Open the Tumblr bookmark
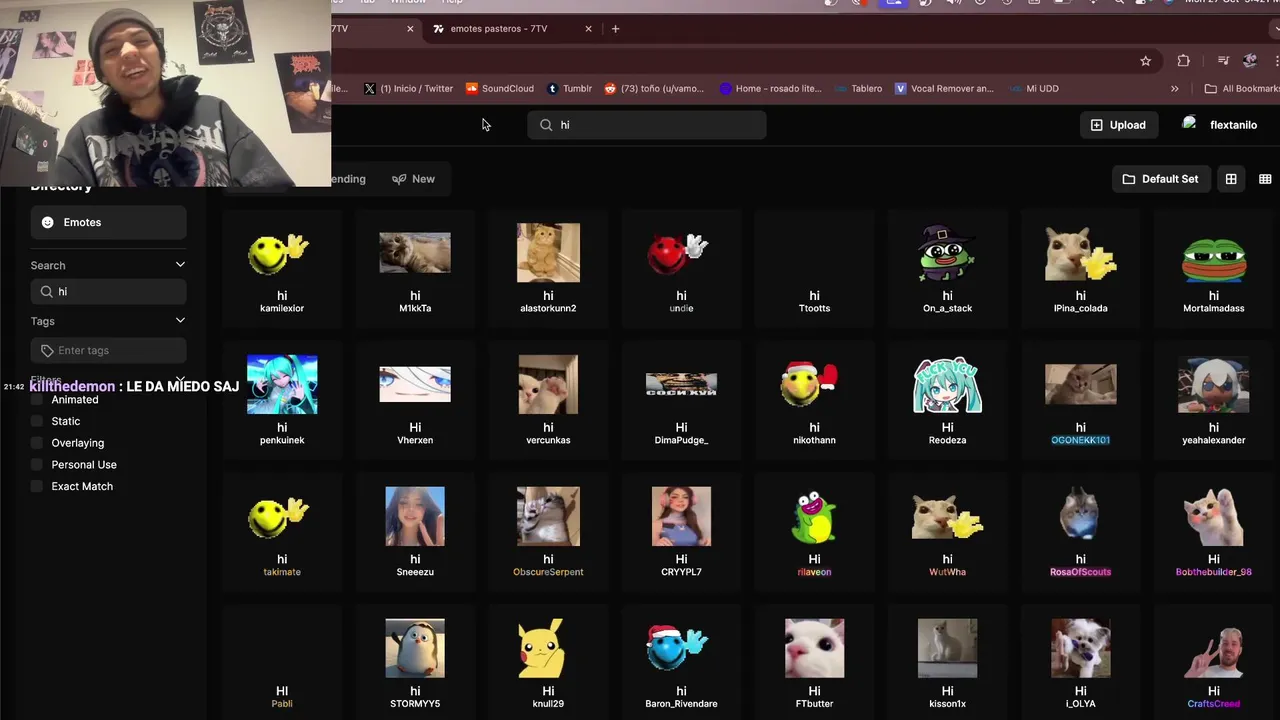This screenshot has height=720, width=1280. coord(569,89)
